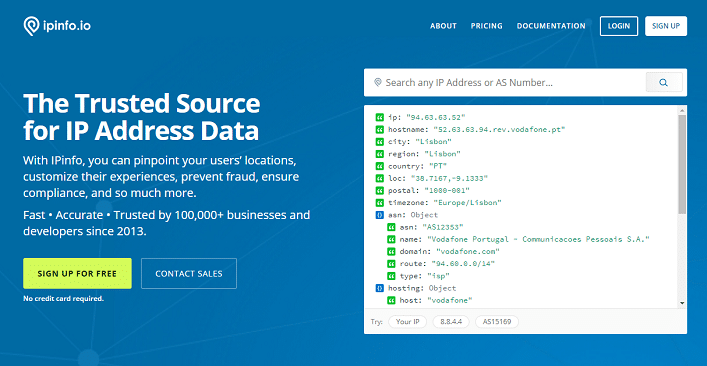Click the location pin icon in search box

coord(378,82)
